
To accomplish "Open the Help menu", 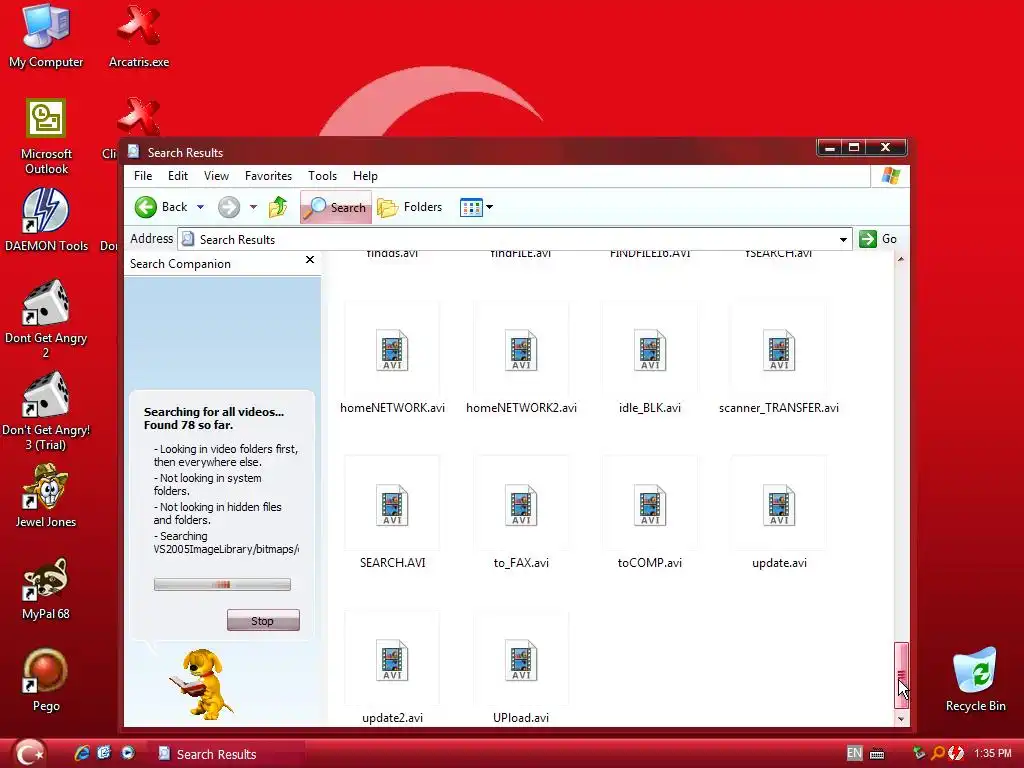I will (x=365, y=176).
